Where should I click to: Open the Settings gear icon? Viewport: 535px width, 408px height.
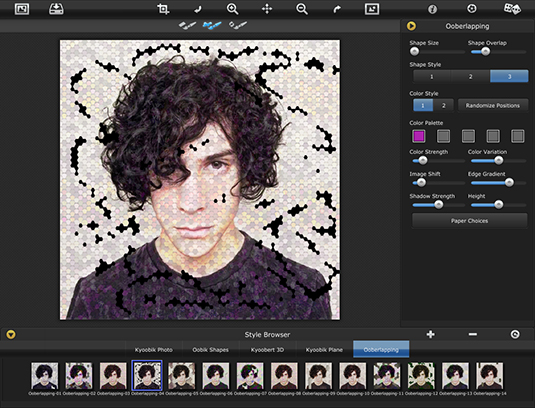(472, 9)
